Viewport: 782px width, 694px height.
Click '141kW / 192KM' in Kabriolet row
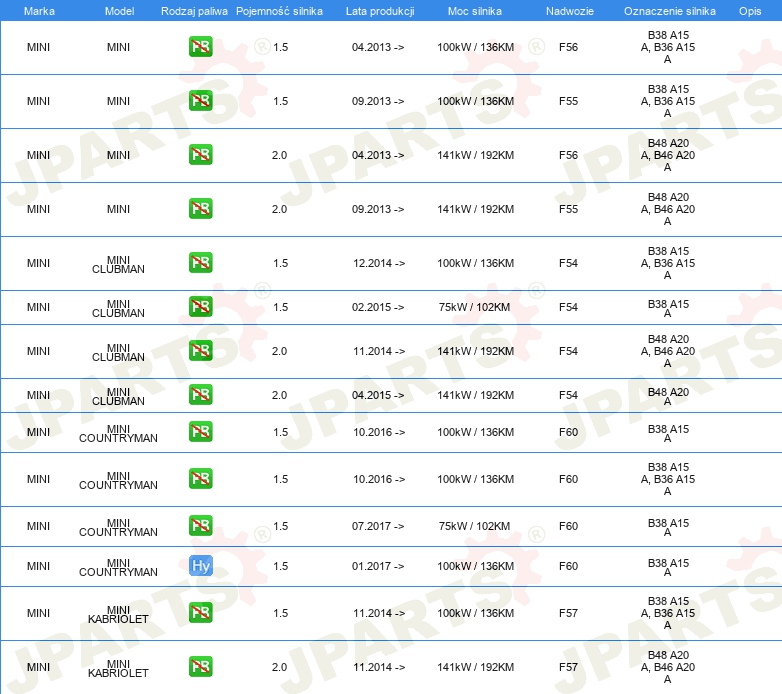(475, 667)
